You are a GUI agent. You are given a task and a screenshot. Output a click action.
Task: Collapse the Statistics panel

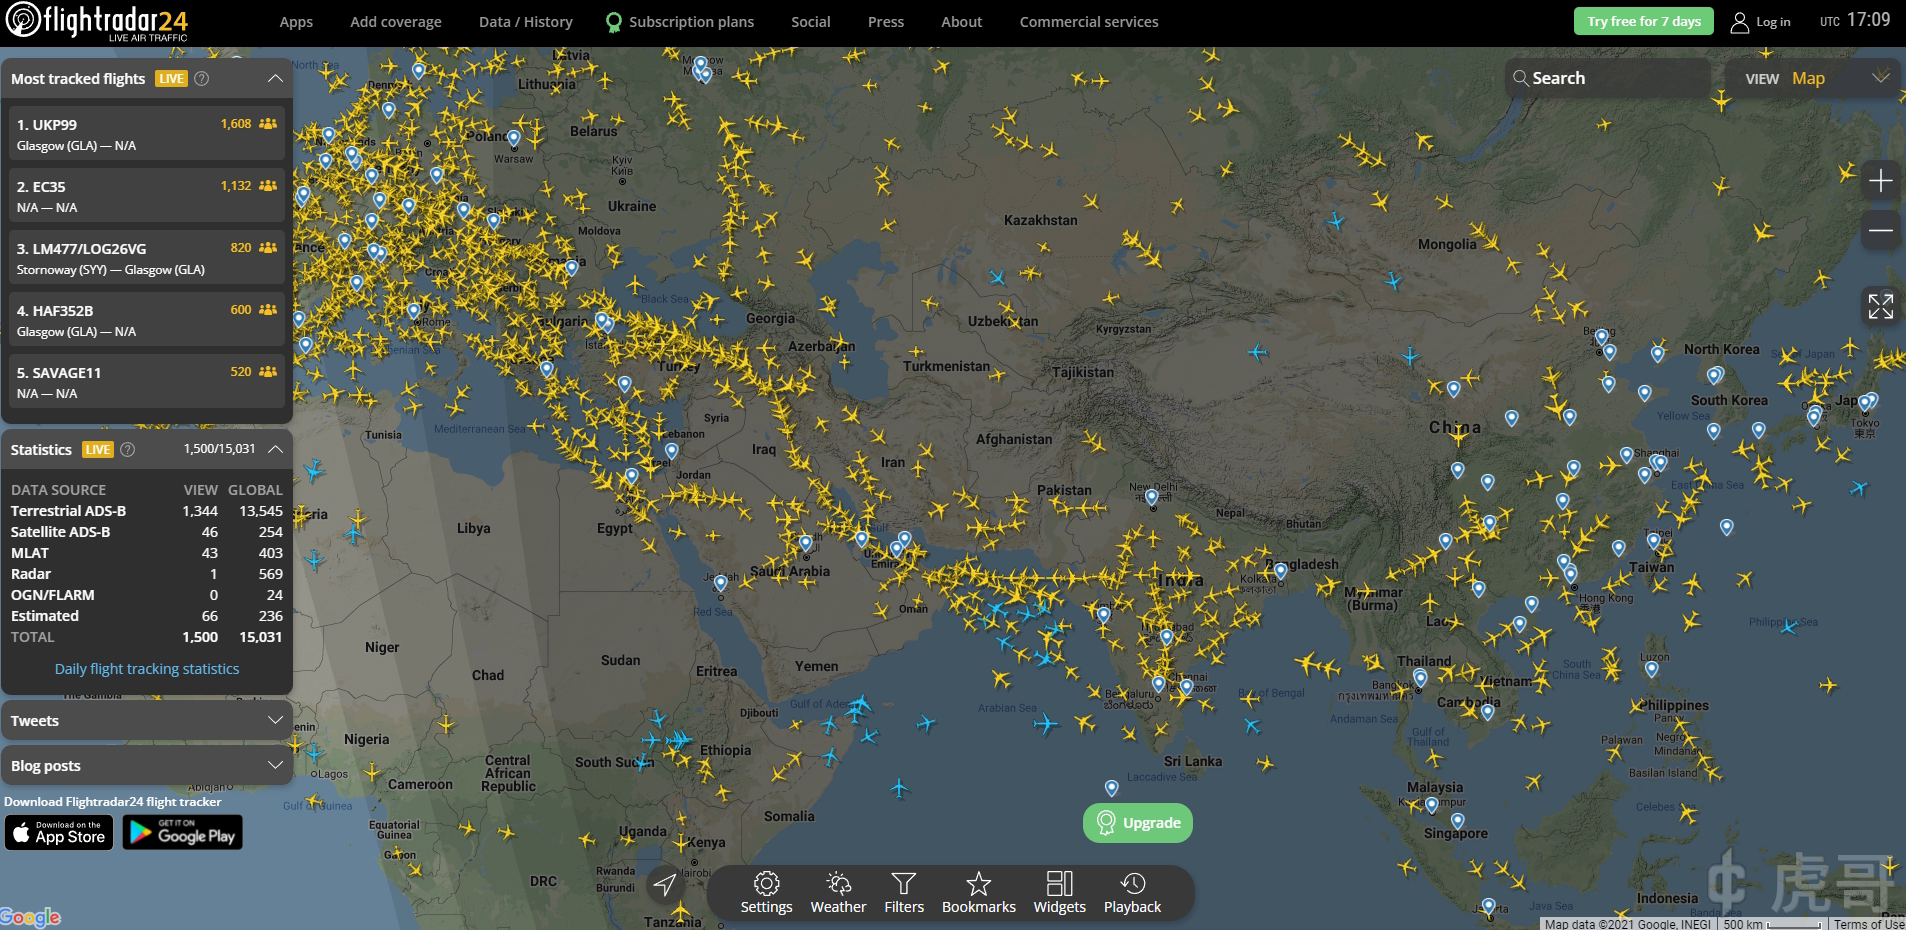[275, 450]
